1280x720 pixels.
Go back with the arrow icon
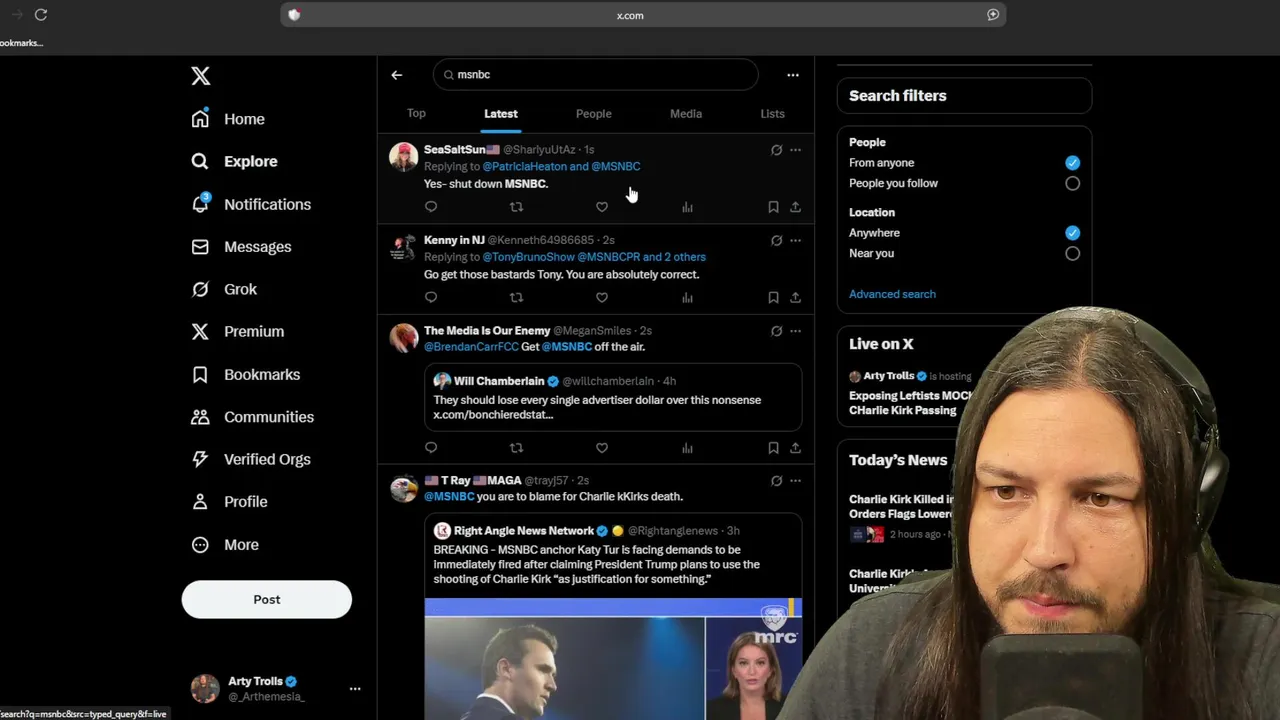point(397,75)
